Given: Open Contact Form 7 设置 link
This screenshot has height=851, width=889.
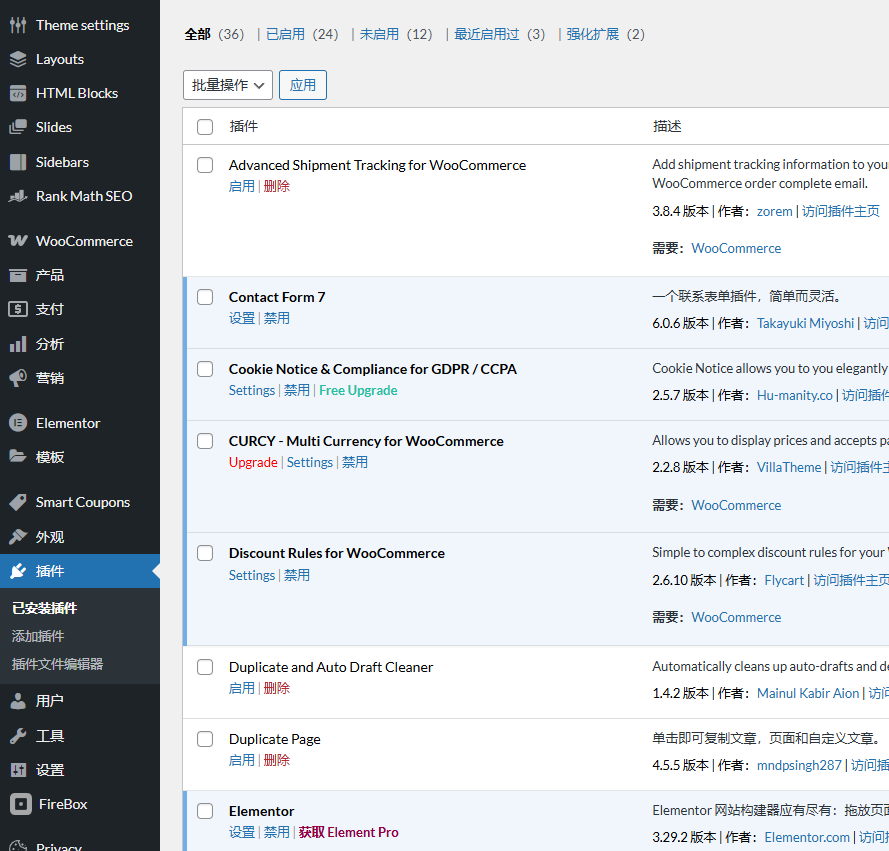Looking at the screenshot, I should [242, 318].
